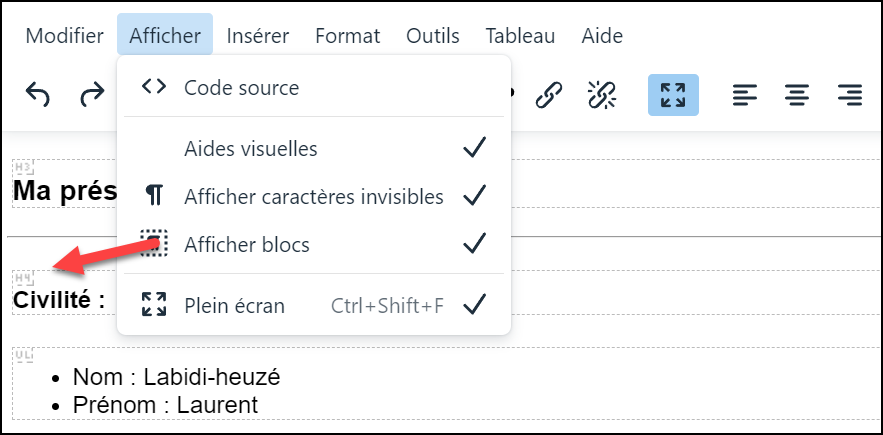Align text left with toolbar icon
The image size is (883, 435).
coord(744,95)
